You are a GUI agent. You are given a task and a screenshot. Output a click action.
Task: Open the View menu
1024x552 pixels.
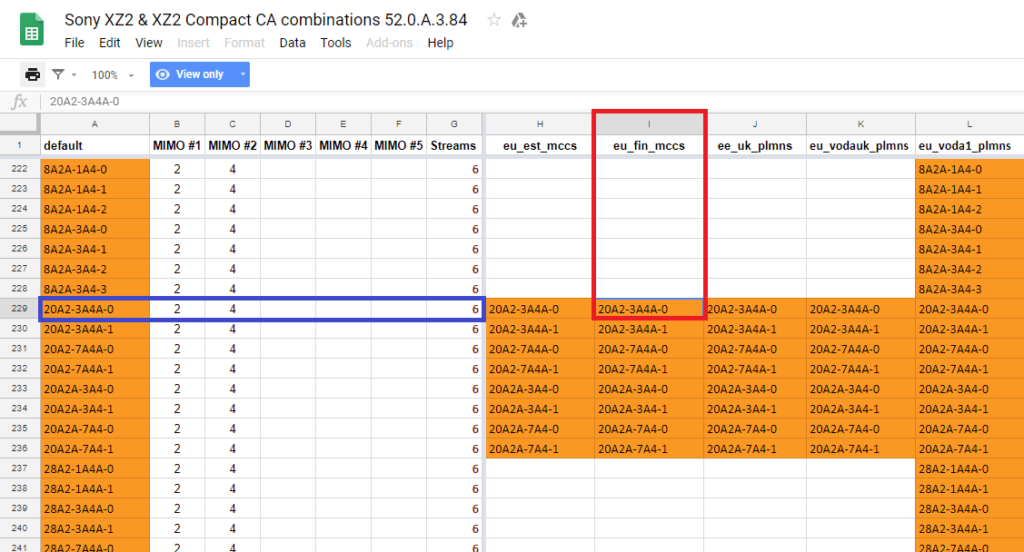pos(148,42)
